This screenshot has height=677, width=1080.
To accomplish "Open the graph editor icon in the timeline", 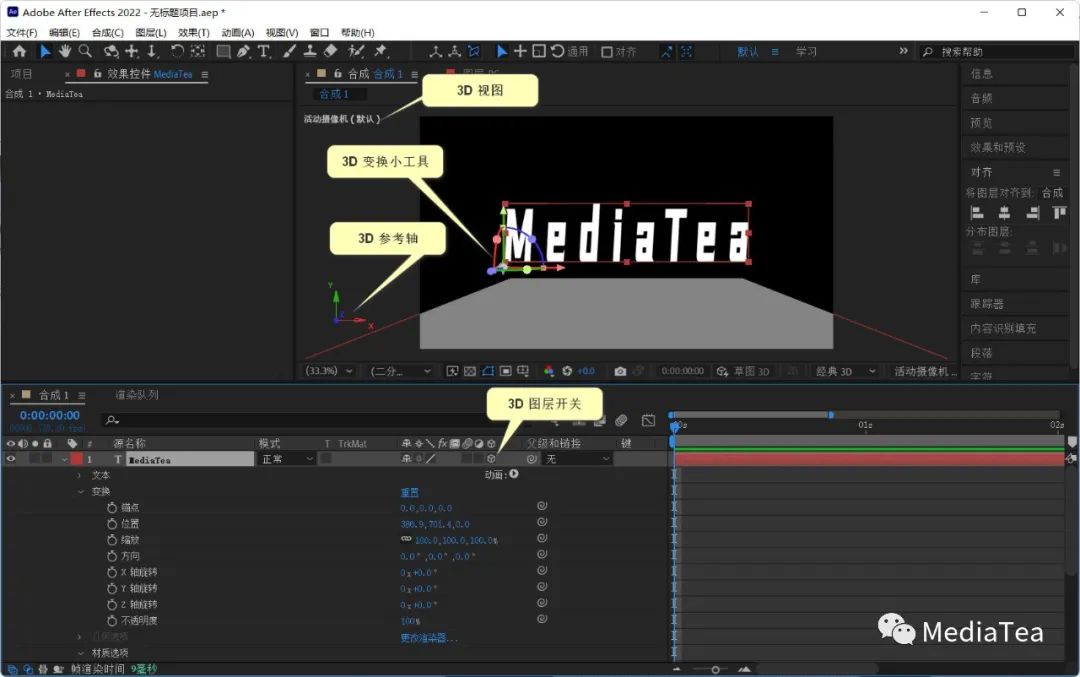I will pos(648,420).
